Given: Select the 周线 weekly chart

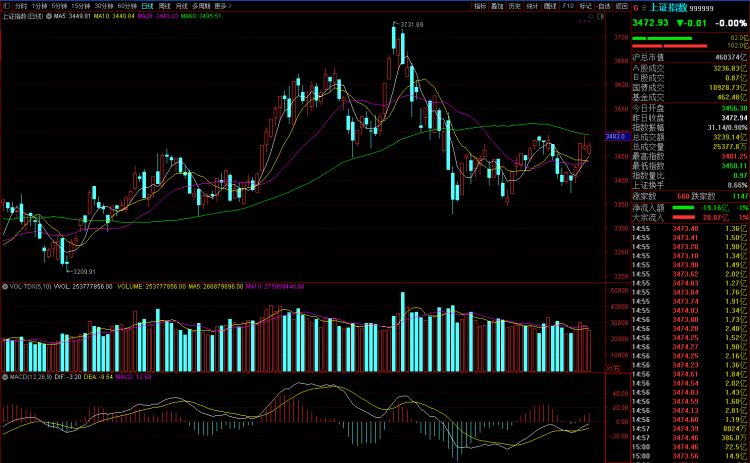Looking at the screenshot, I should click(x=166, y=6).
